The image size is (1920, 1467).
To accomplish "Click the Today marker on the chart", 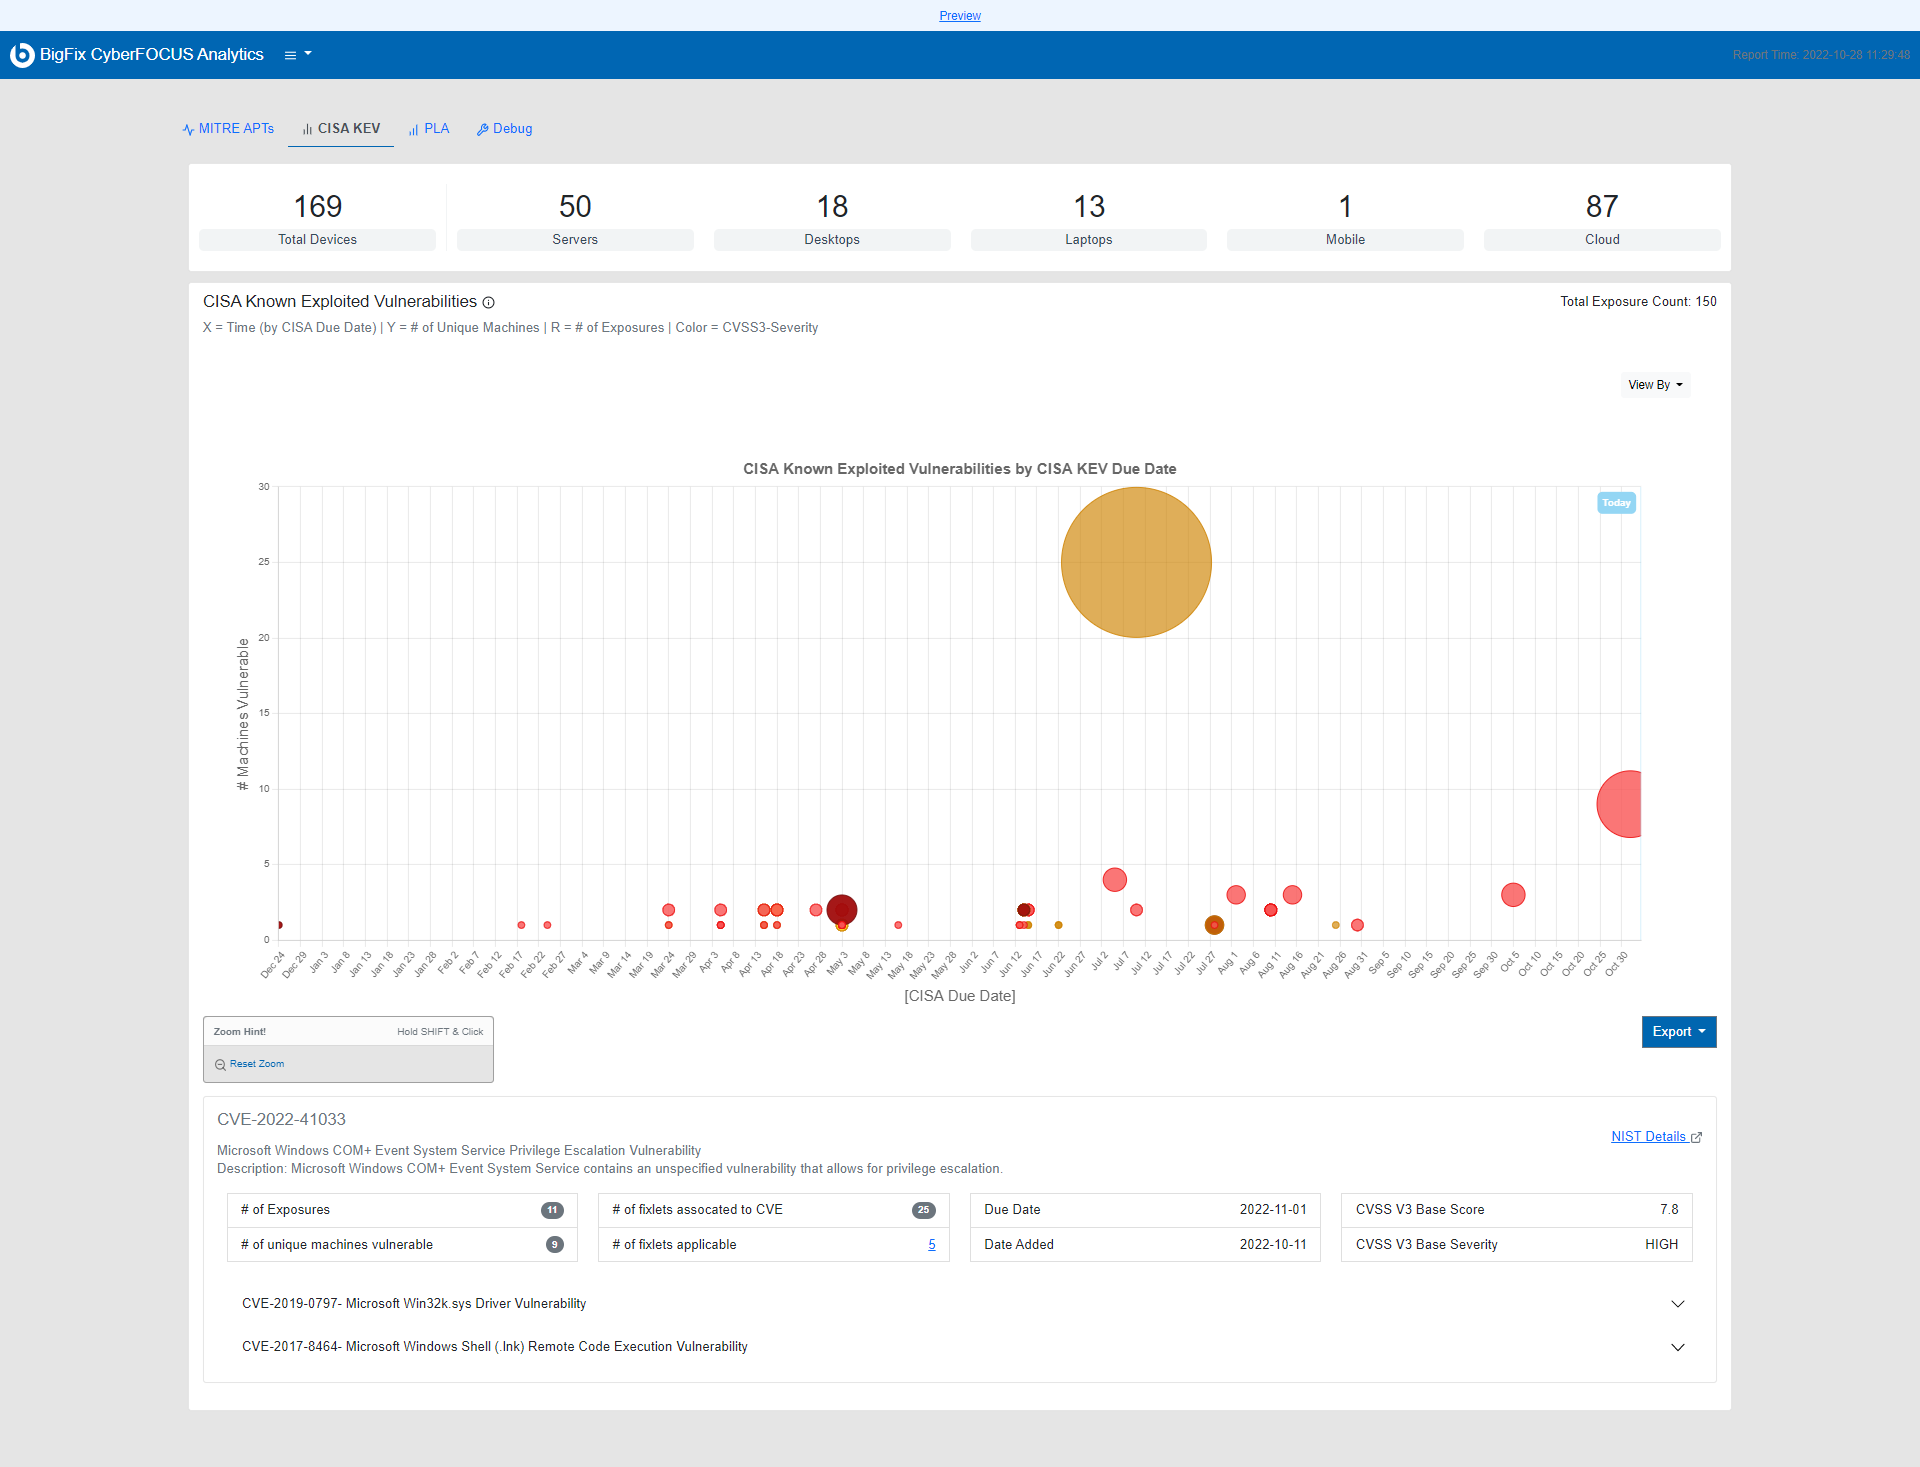I will pos(1616,503).
